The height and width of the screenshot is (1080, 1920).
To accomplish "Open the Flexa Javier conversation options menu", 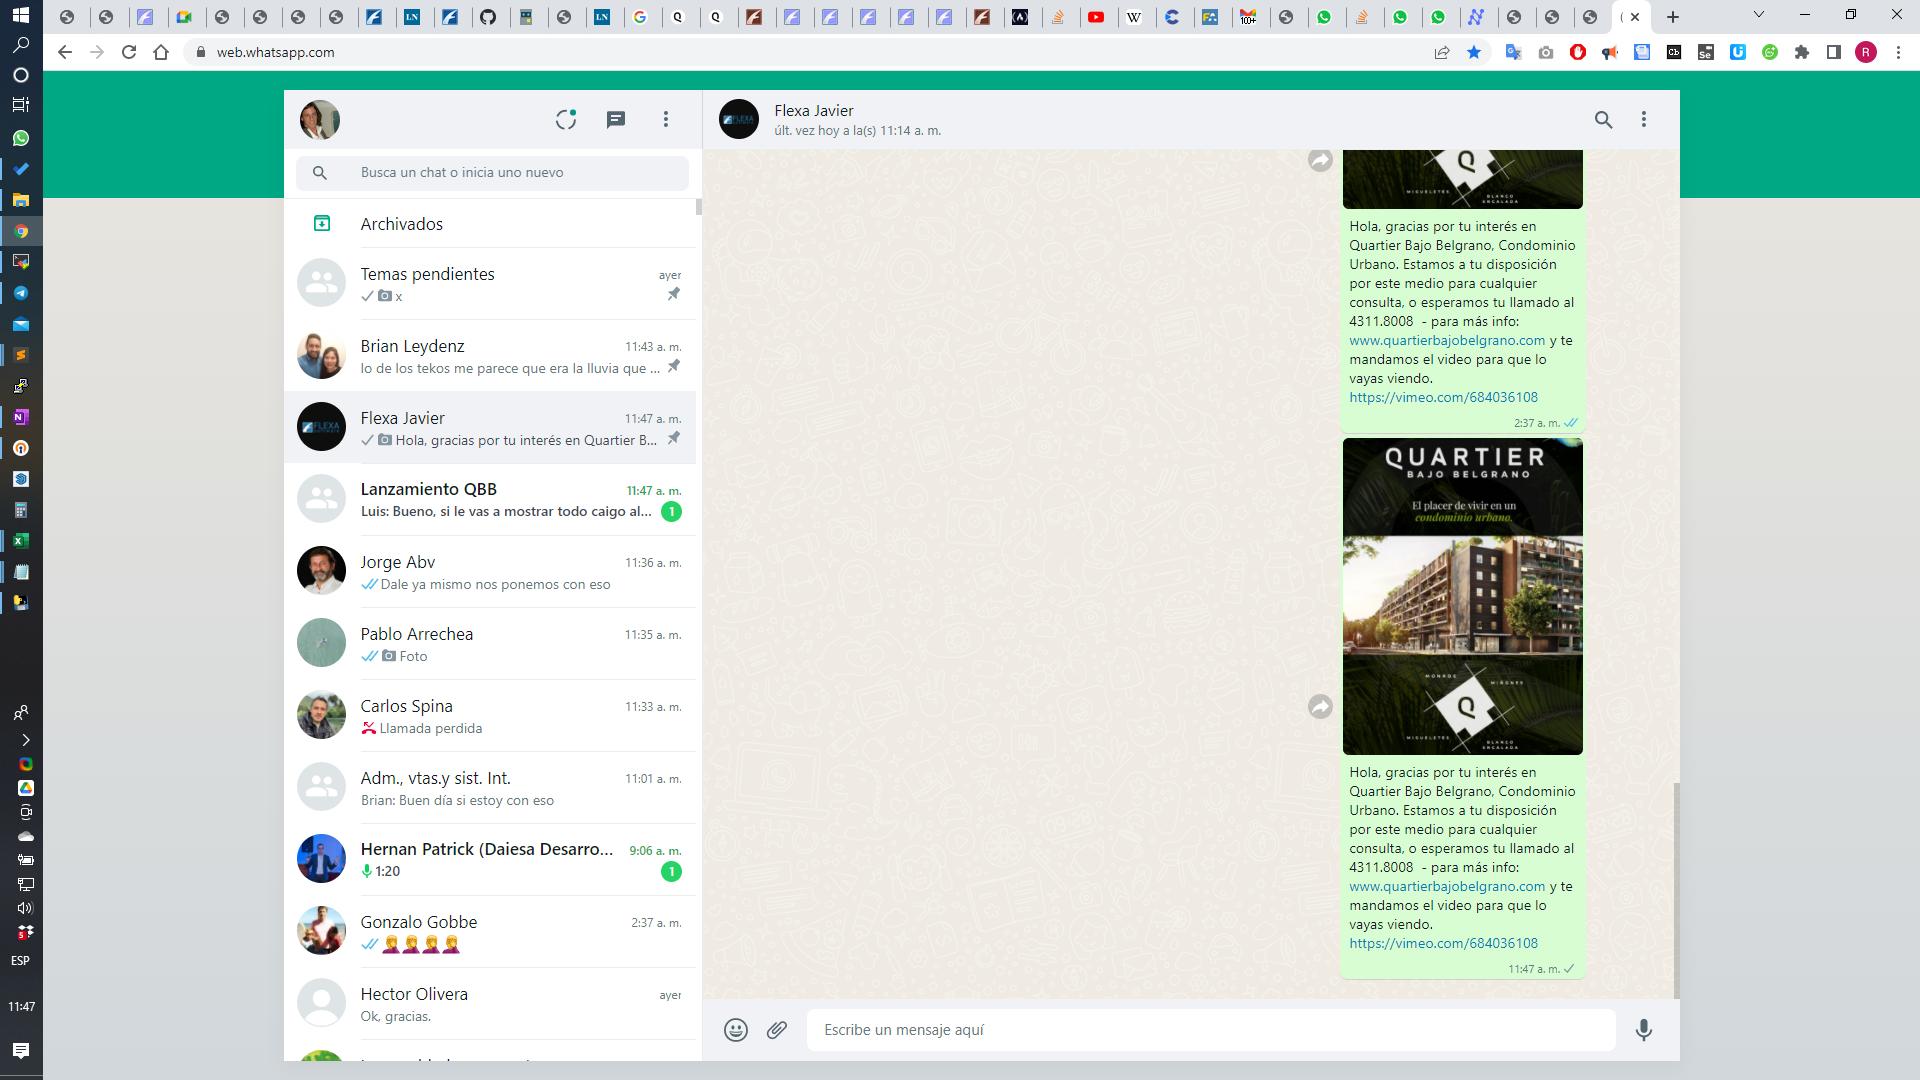I will pos(1644,120).
